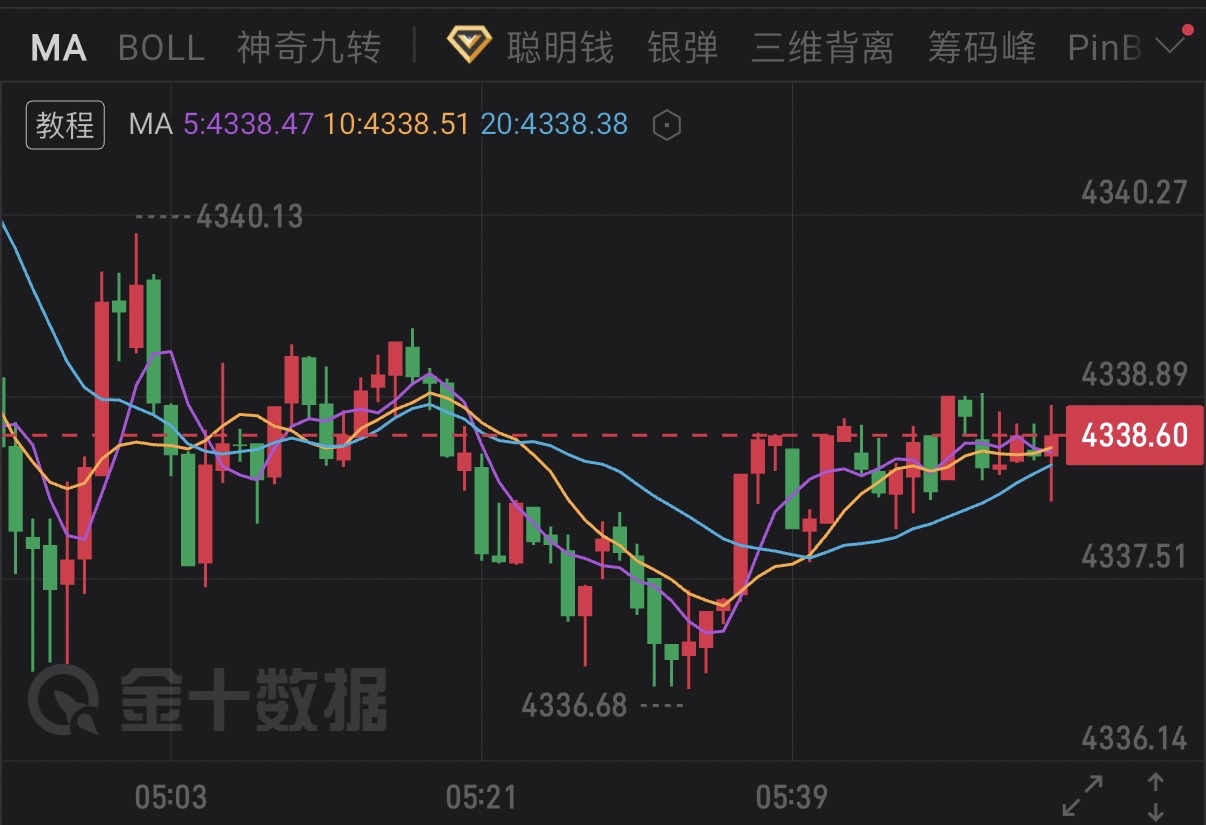
Task: Switch to BOLL indicator tab
Action: click(161, 47)
